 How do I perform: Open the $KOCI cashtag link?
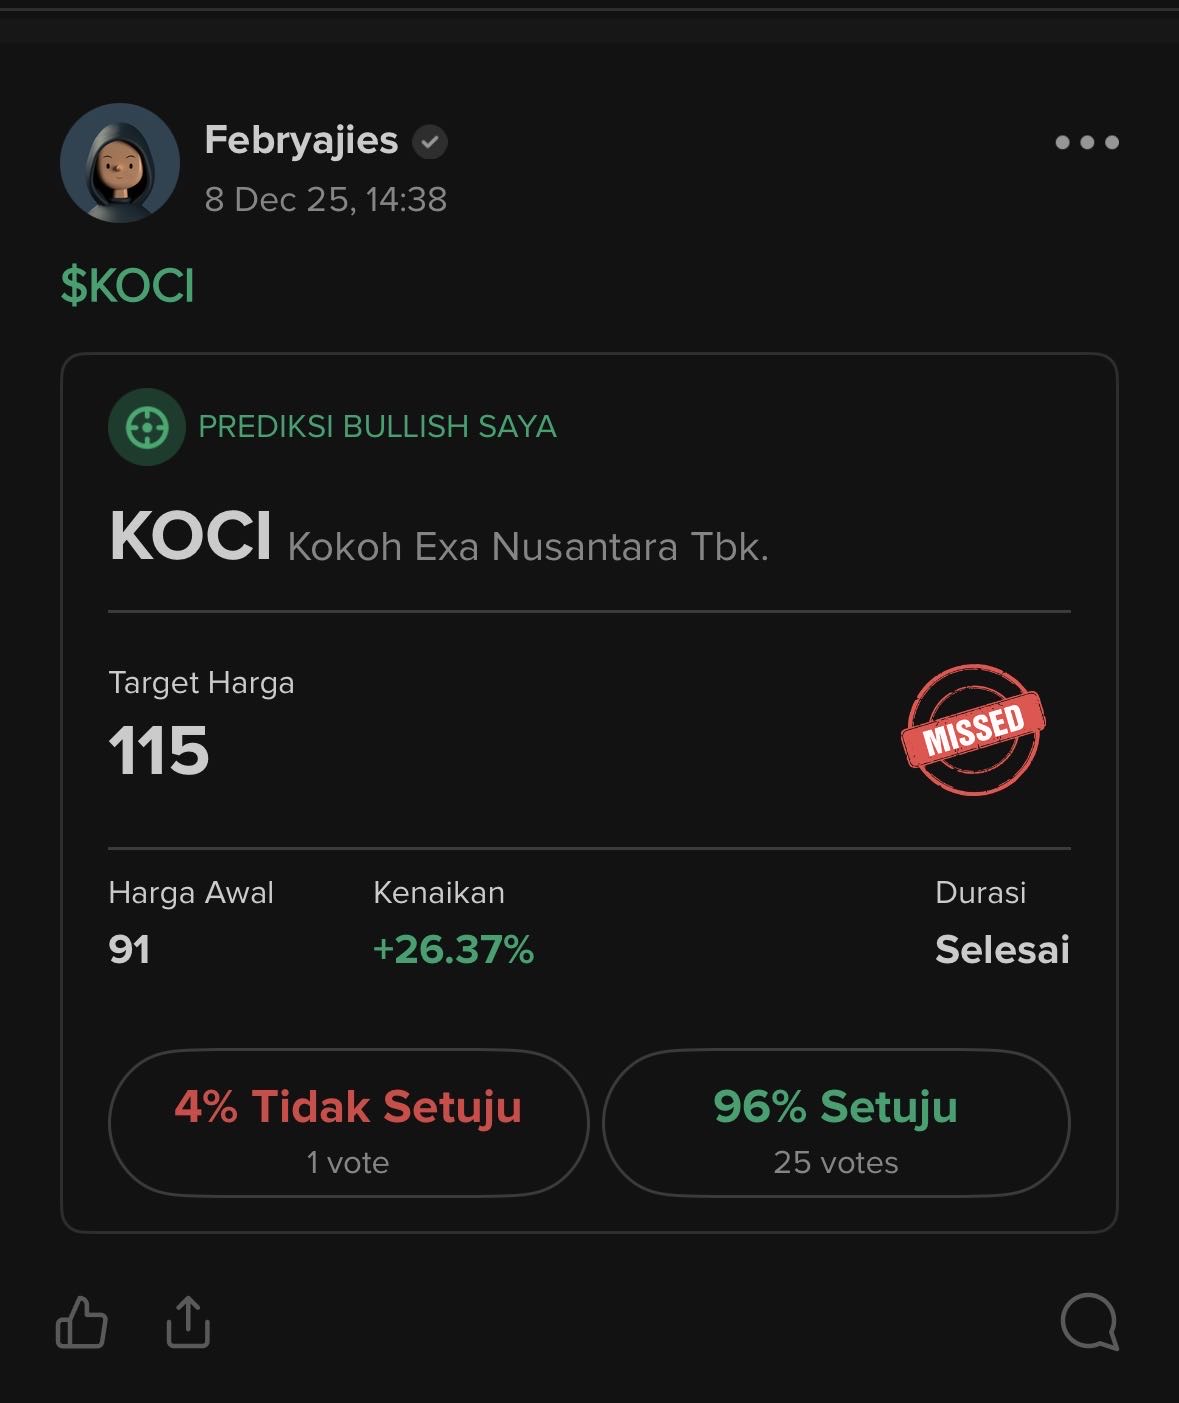pyautogui.click(x=127, y=286)
